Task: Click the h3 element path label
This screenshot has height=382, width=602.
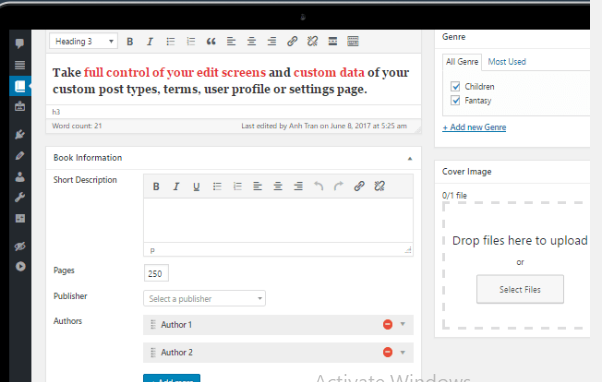Action: [x=56, y=112]
